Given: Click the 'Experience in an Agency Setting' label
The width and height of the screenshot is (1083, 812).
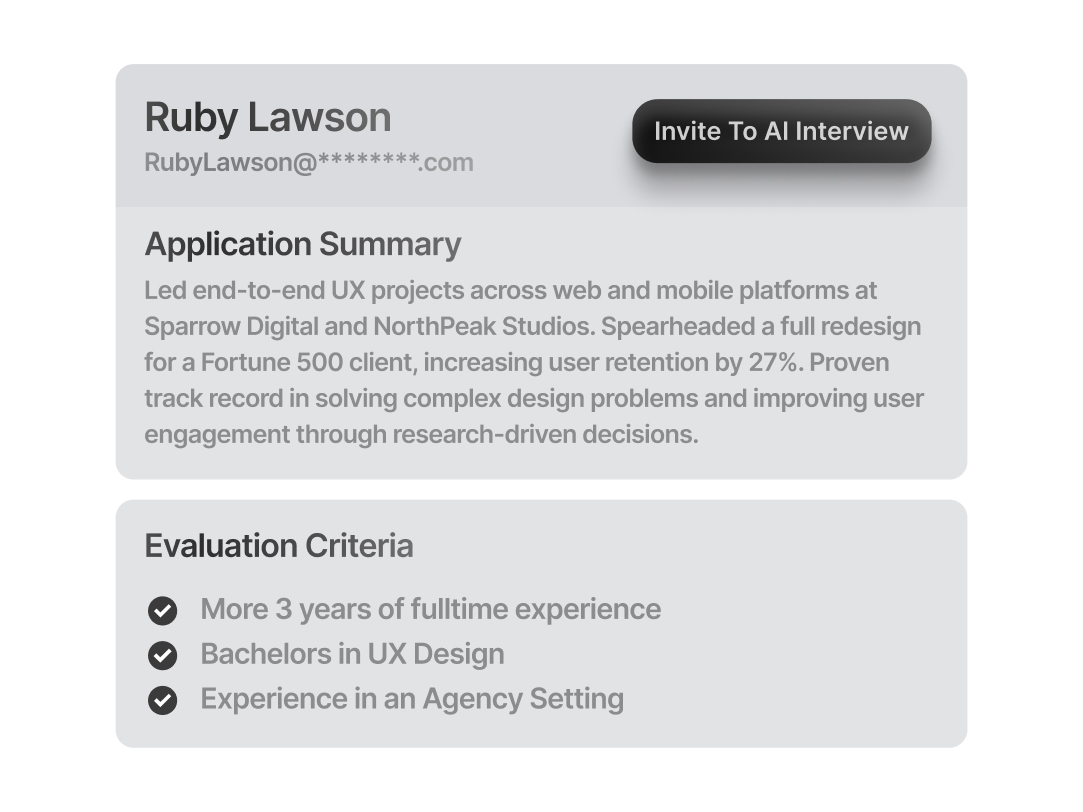Looking at the screenshot, I should coord(412,699).
